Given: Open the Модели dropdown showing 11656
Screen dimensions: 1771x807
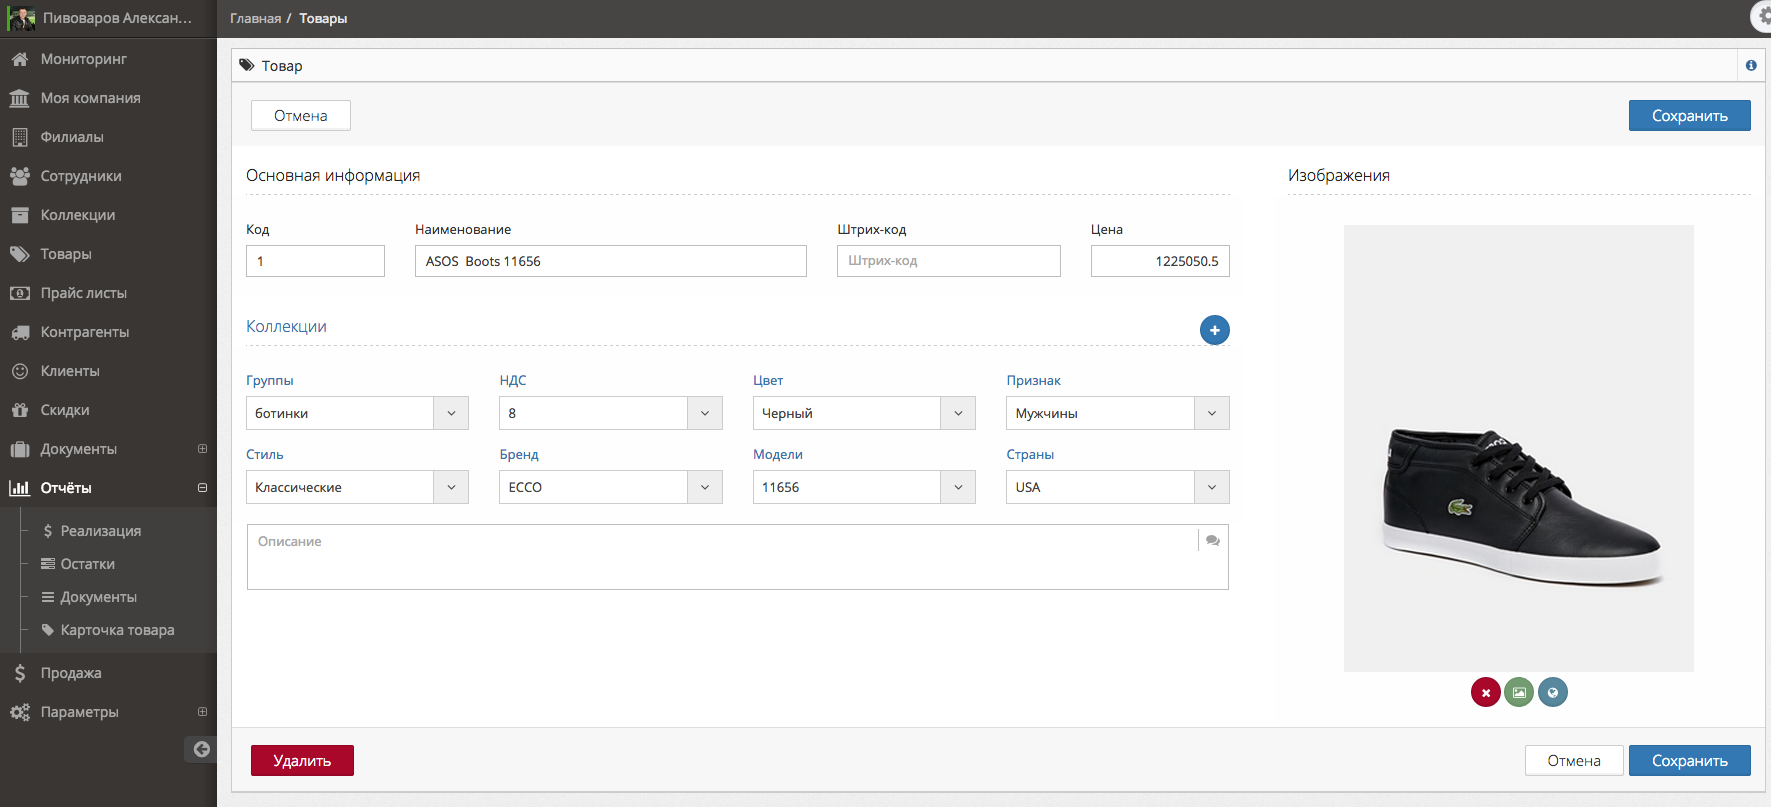Looking at the screenshot, I should point(864,487).
